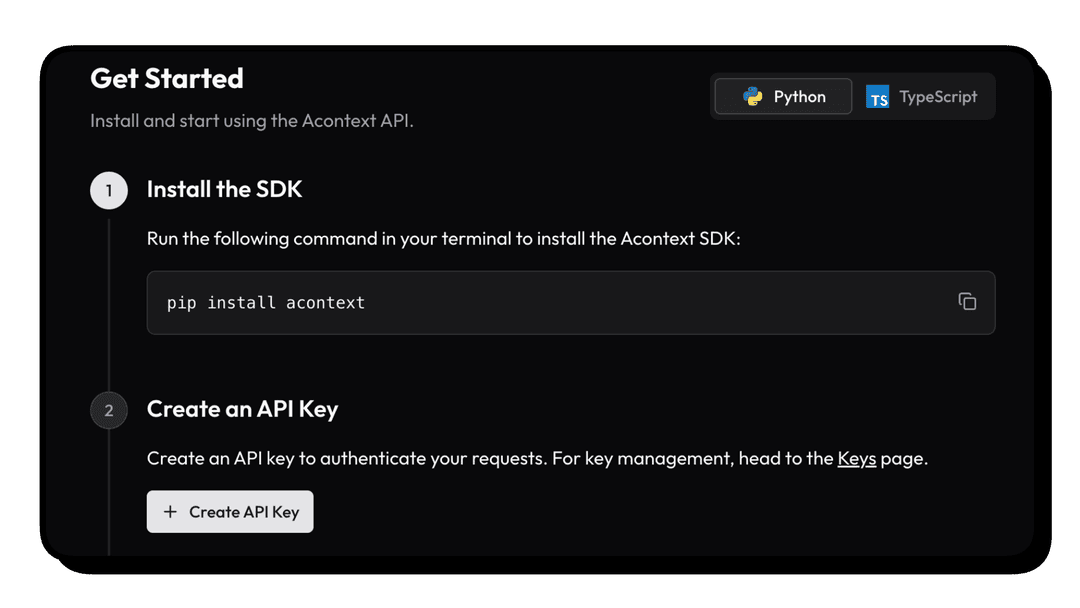This screenshot has width=1080, height=608.
Task: Click the 'Install and start using' subtitle
Action: (x=251, y=120)
